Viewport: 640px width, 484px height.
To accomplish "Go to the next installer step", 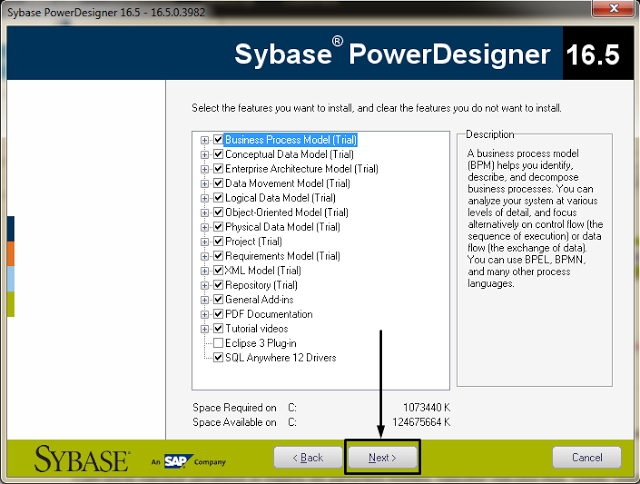I will [x=382, y=457].
